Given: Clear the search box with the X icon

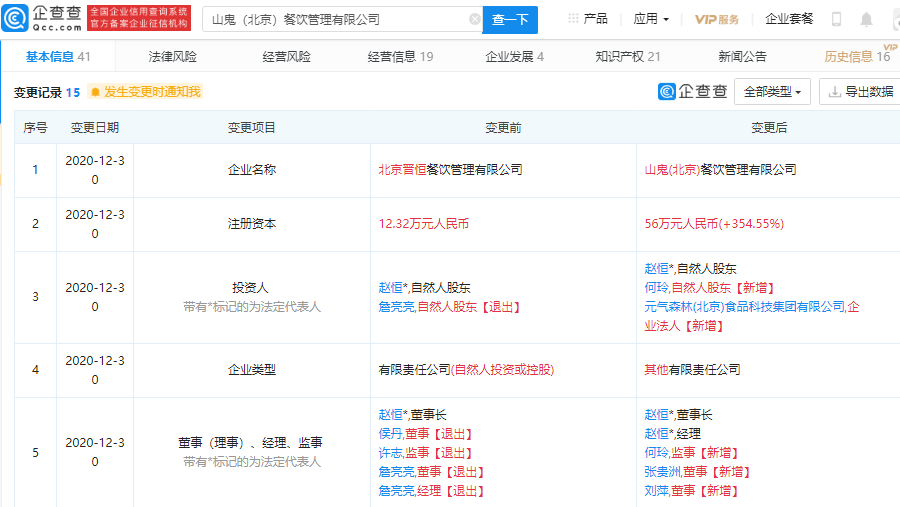Looking at the screenshot, I should [x=475, y=20].
